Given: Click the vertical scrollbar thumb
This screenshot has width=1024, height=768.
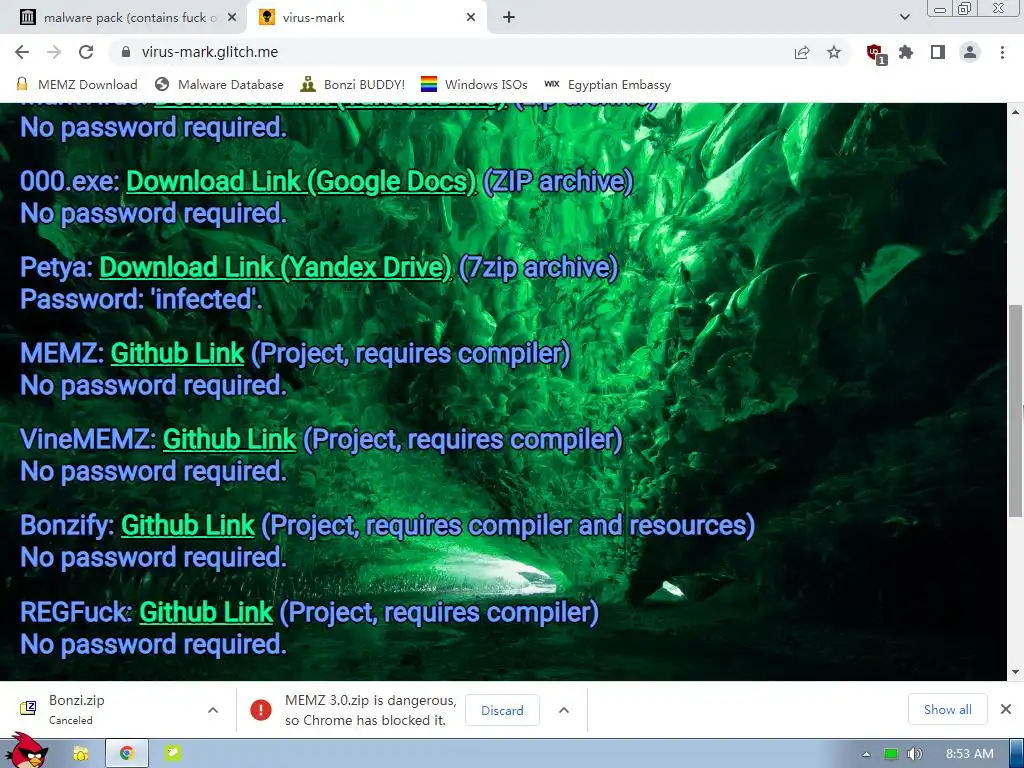Looking at the screenshot, I should point(1016,411).
